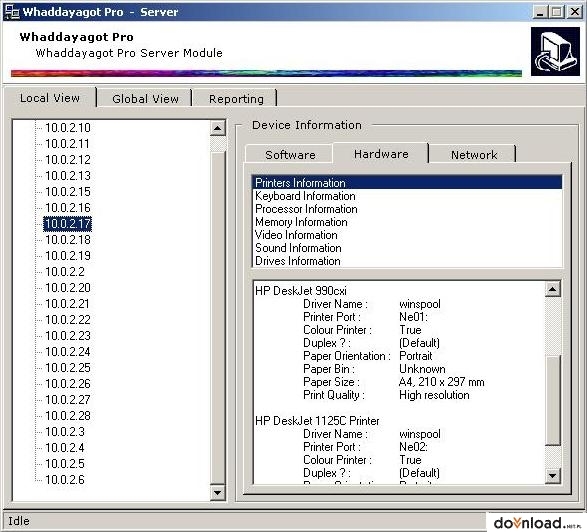This screenshot has height=532, width=587.
Task: Click the Whaddayagot Pro title bar icon
Action: (11, 12)
